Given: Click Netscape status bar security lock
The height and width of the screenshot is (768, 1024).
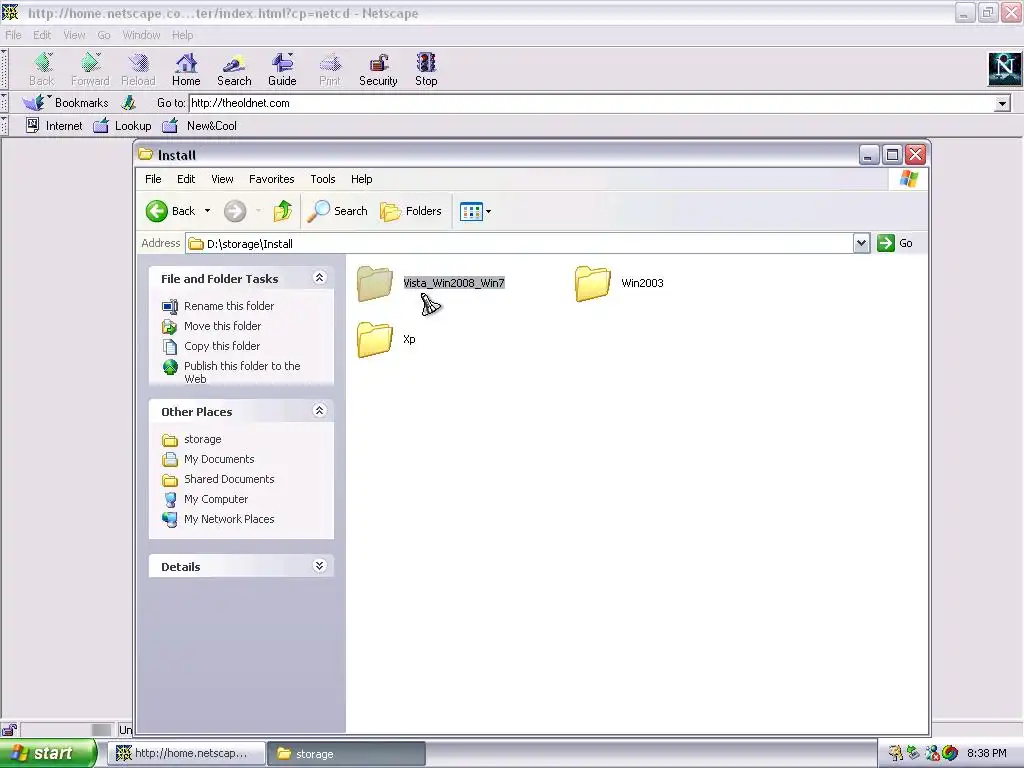Looking at the screenshot, I should tap(9, 729).
